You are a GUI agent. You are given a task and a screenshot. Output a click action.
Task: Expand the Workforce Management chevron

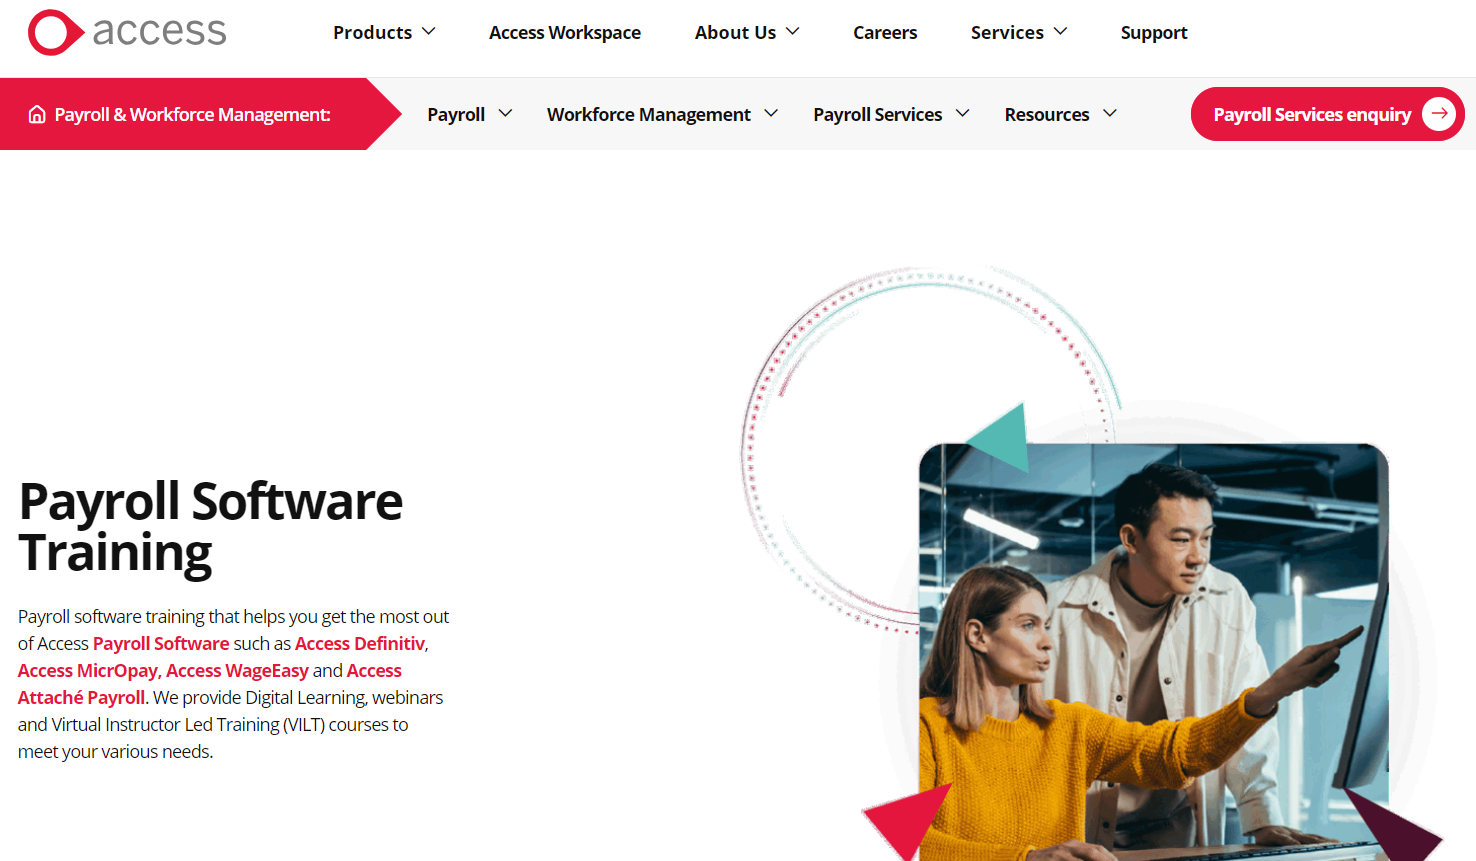pos(771,114)
